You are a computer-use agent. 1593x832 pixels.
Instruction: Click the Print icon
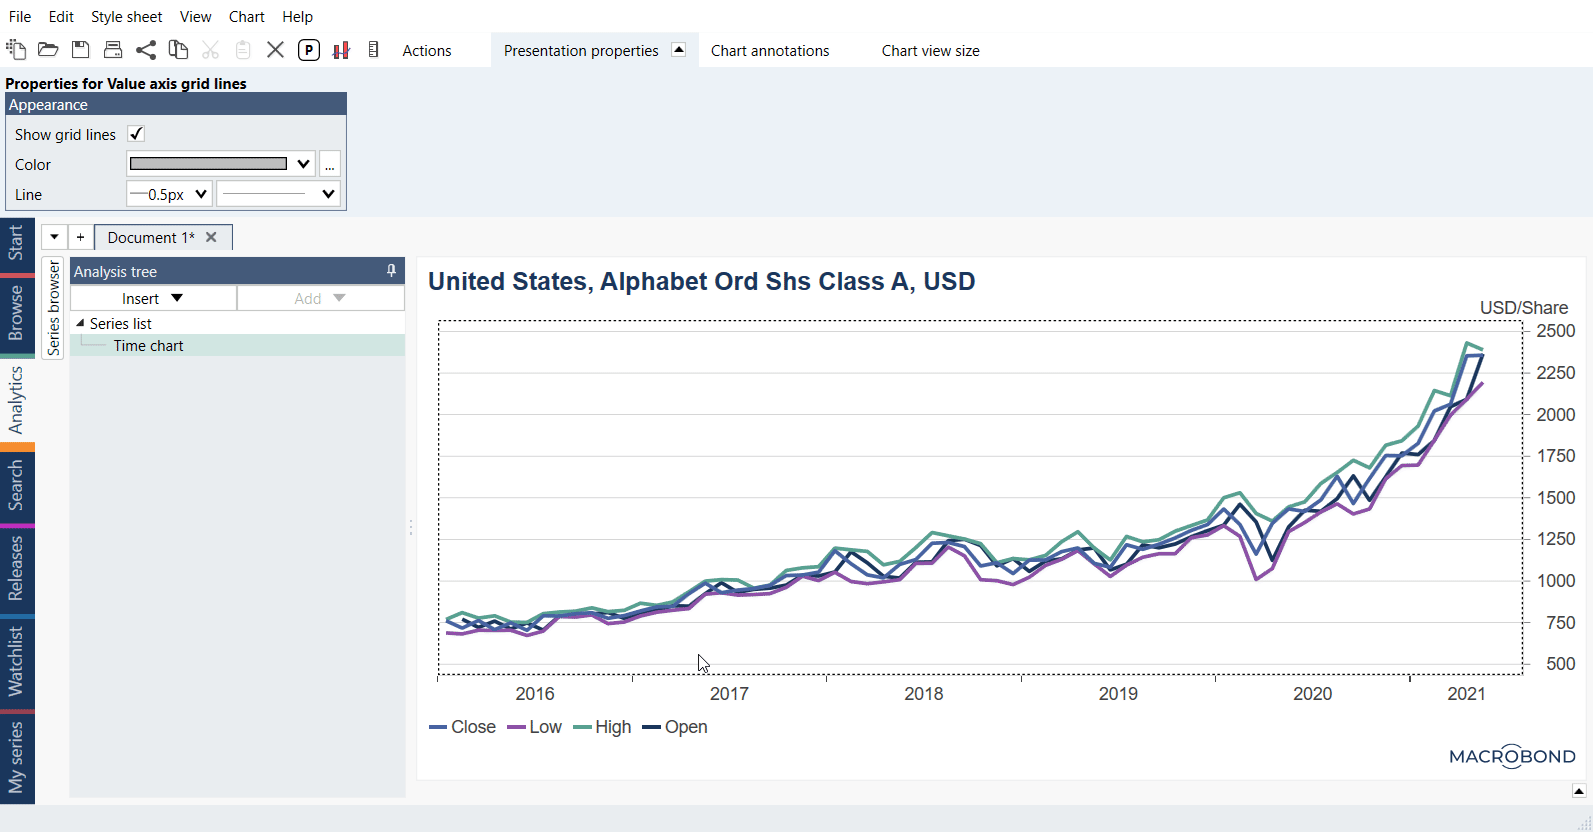click(113, 49)
